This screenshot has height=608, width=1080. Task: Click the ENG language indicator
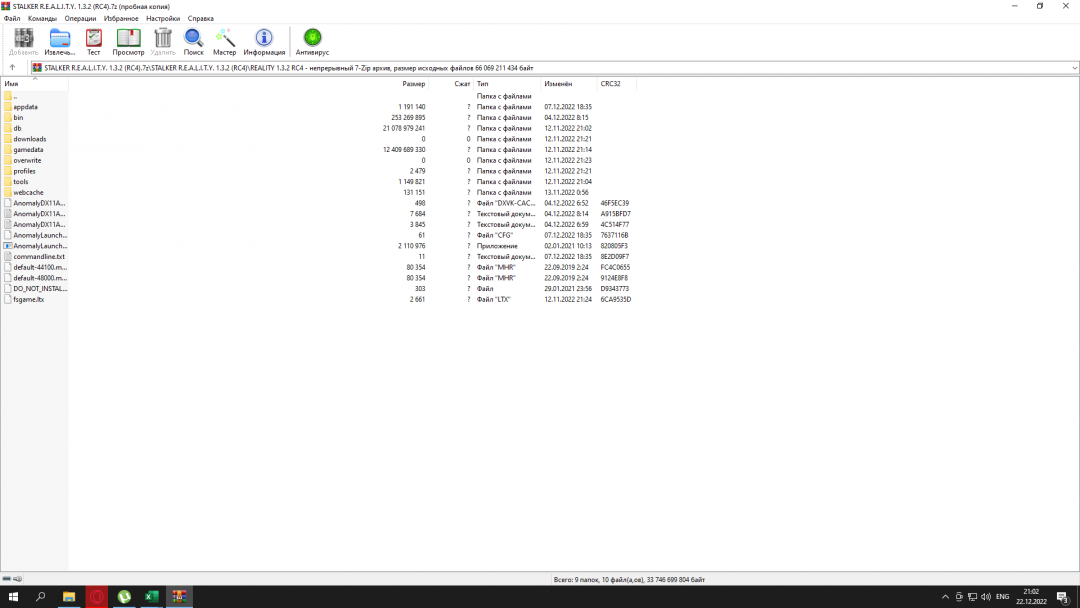click(x=1002, y=597)
